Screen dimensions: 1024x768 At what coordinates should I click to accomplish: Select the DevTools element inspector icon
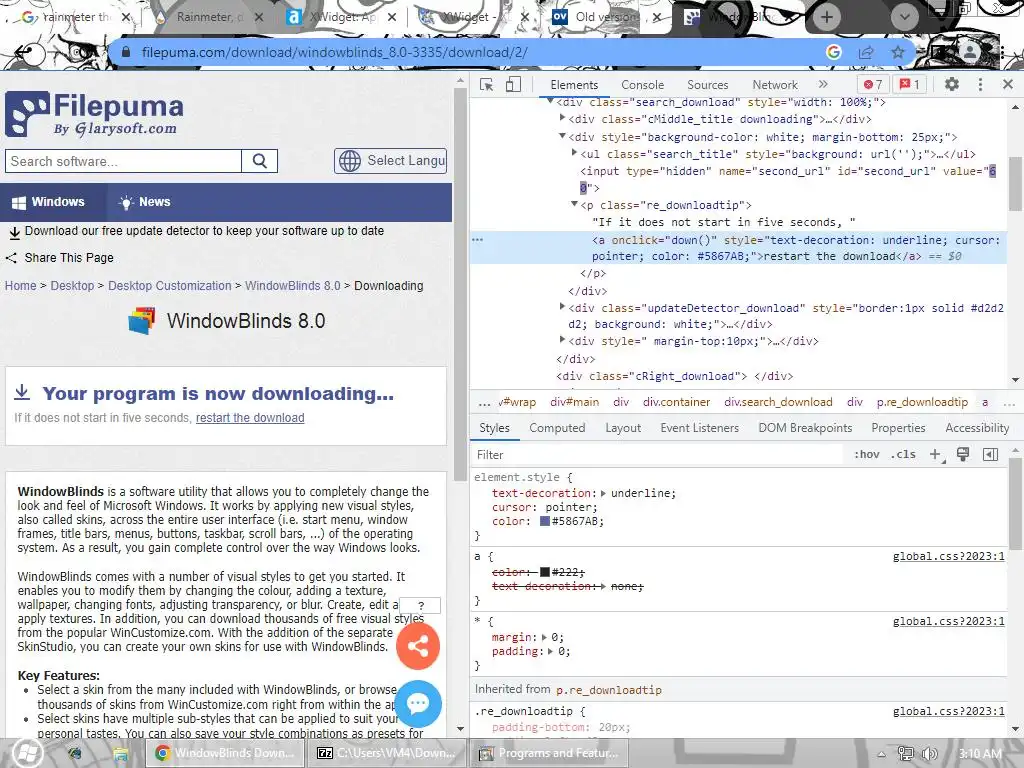(486, 84)
